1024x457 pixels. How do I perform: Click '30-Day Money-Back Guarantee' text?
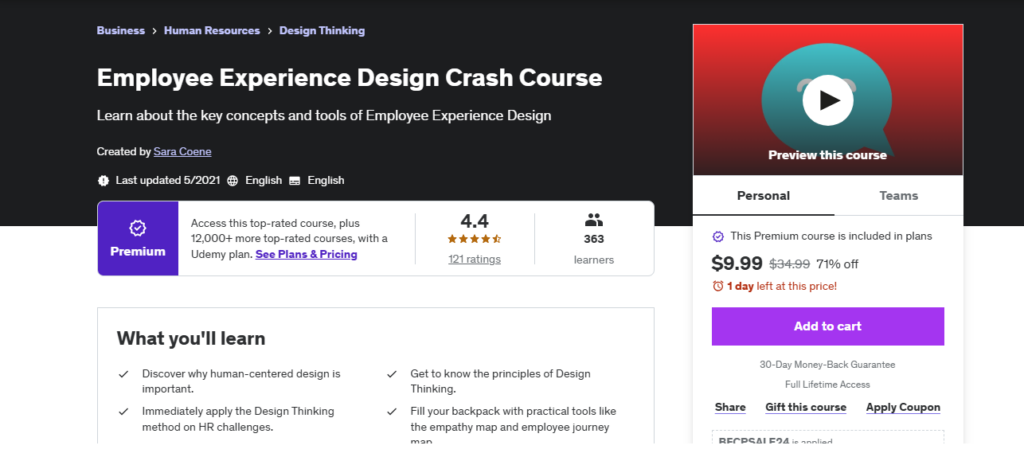[827, 365]
